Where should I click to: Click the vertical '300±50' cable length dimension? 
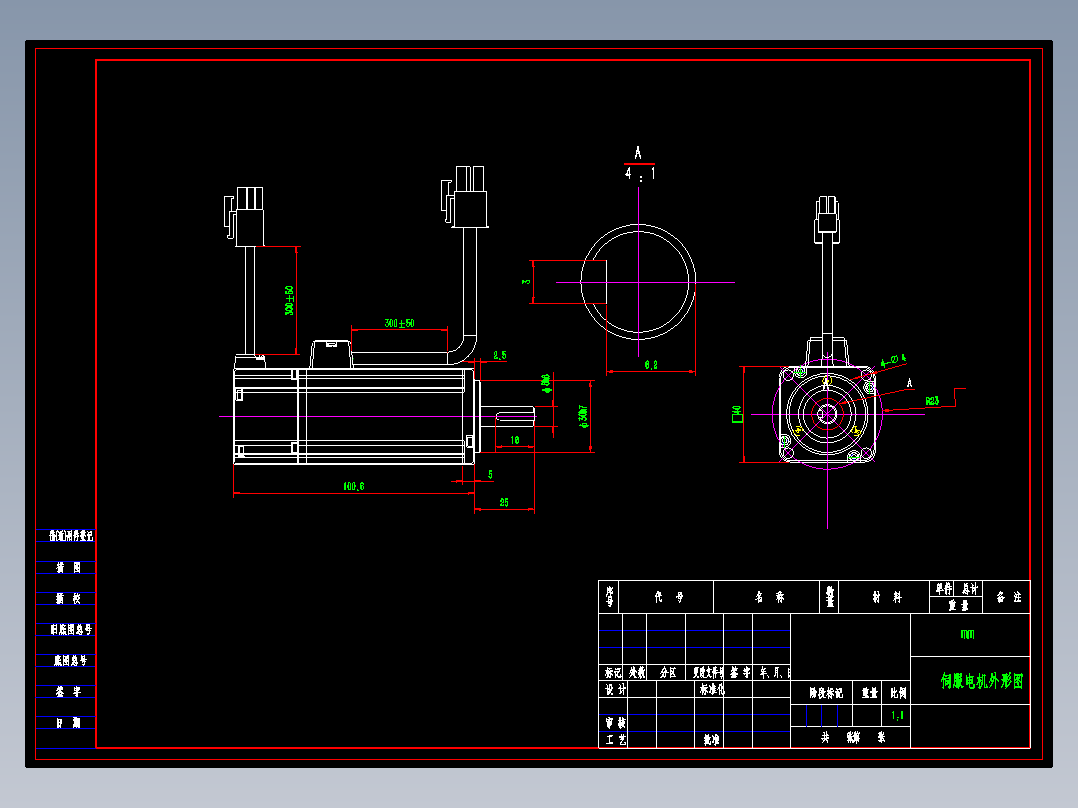pyautogui.click(x=289, y=301)
